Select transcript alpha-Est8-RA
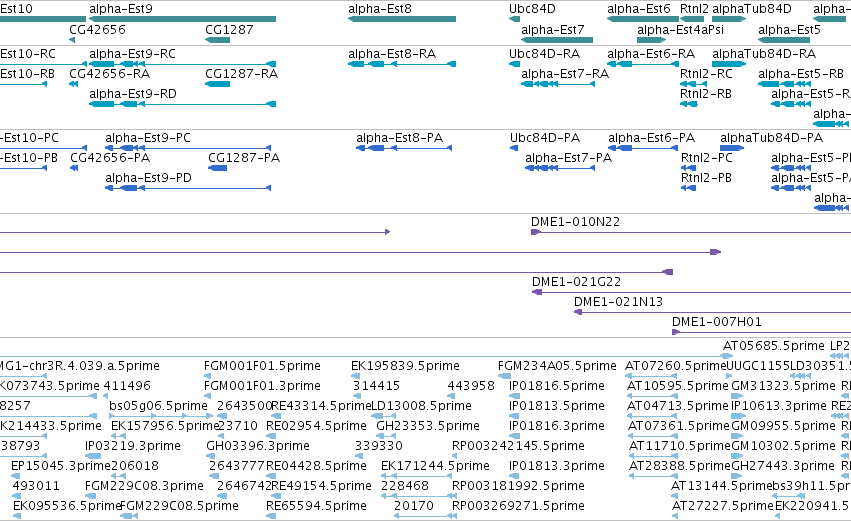851x521 pixels. pos(392,54)
